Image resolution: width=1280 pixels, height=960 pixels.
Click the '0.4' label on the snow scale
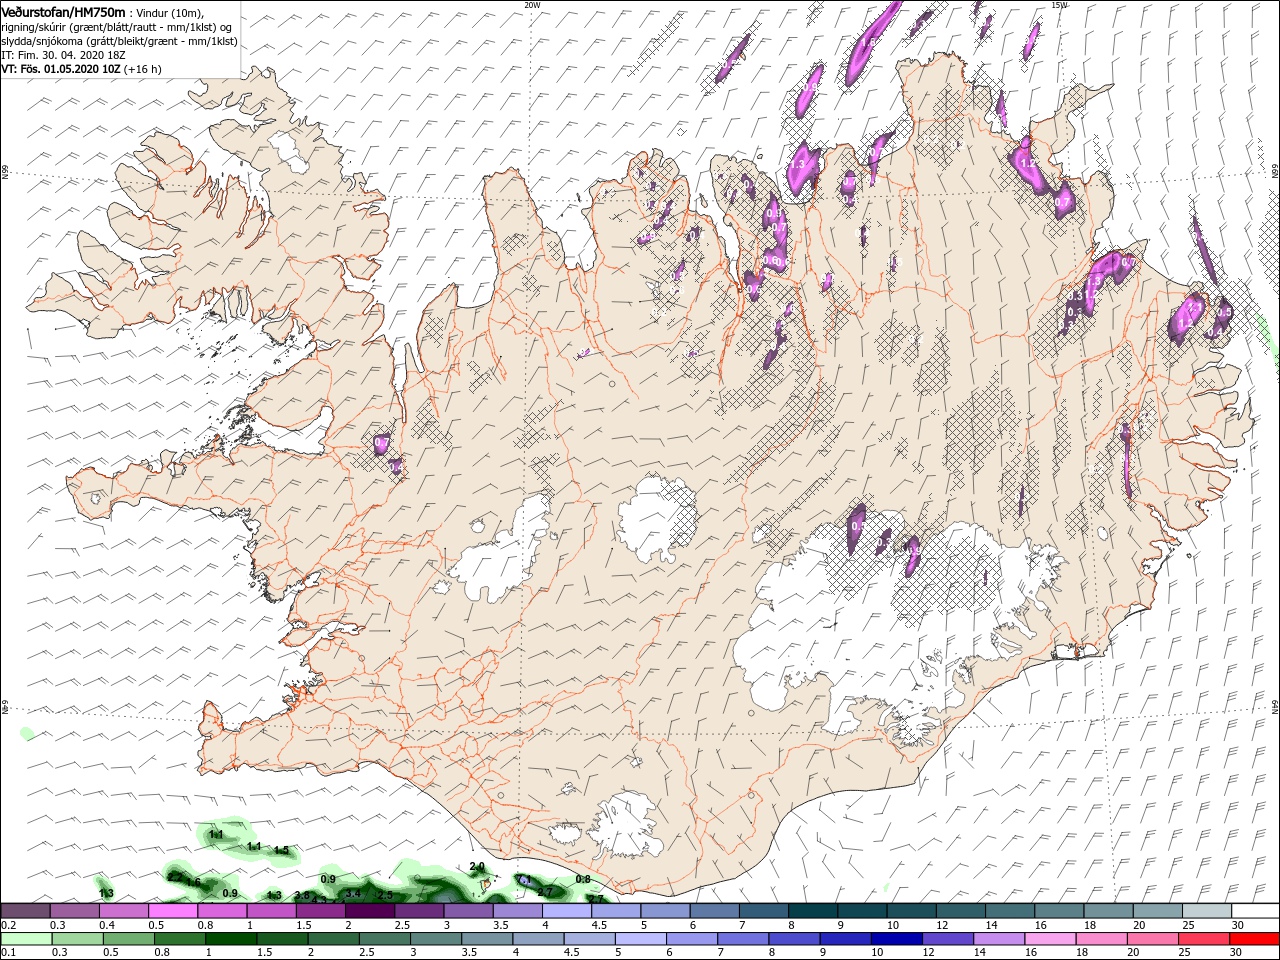106,925
